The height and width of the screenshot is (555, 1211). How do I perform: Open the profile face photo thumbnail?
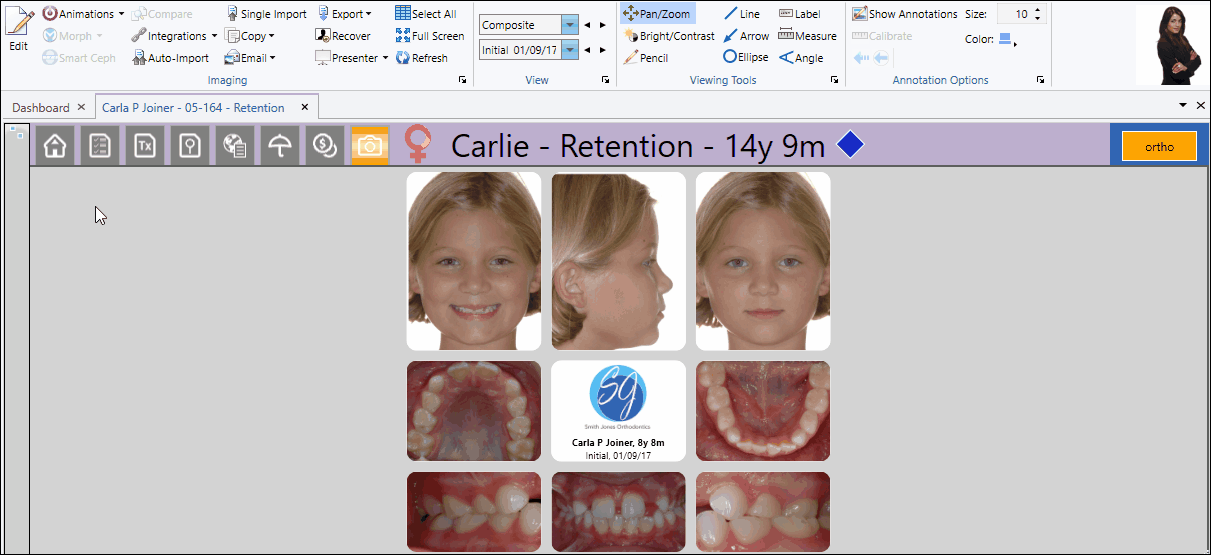[x=618, y=261]
